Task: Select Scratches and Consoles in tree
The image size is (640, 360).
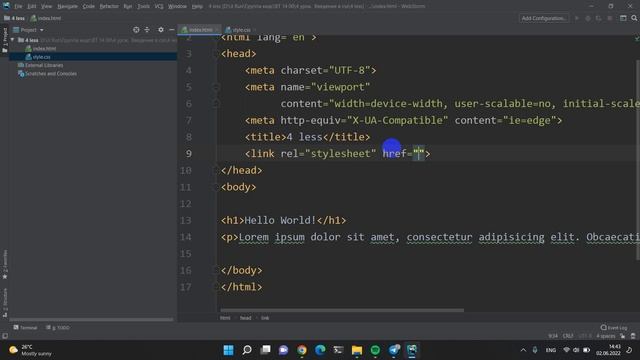Action: pyautogui.click(x=47, y=74)
